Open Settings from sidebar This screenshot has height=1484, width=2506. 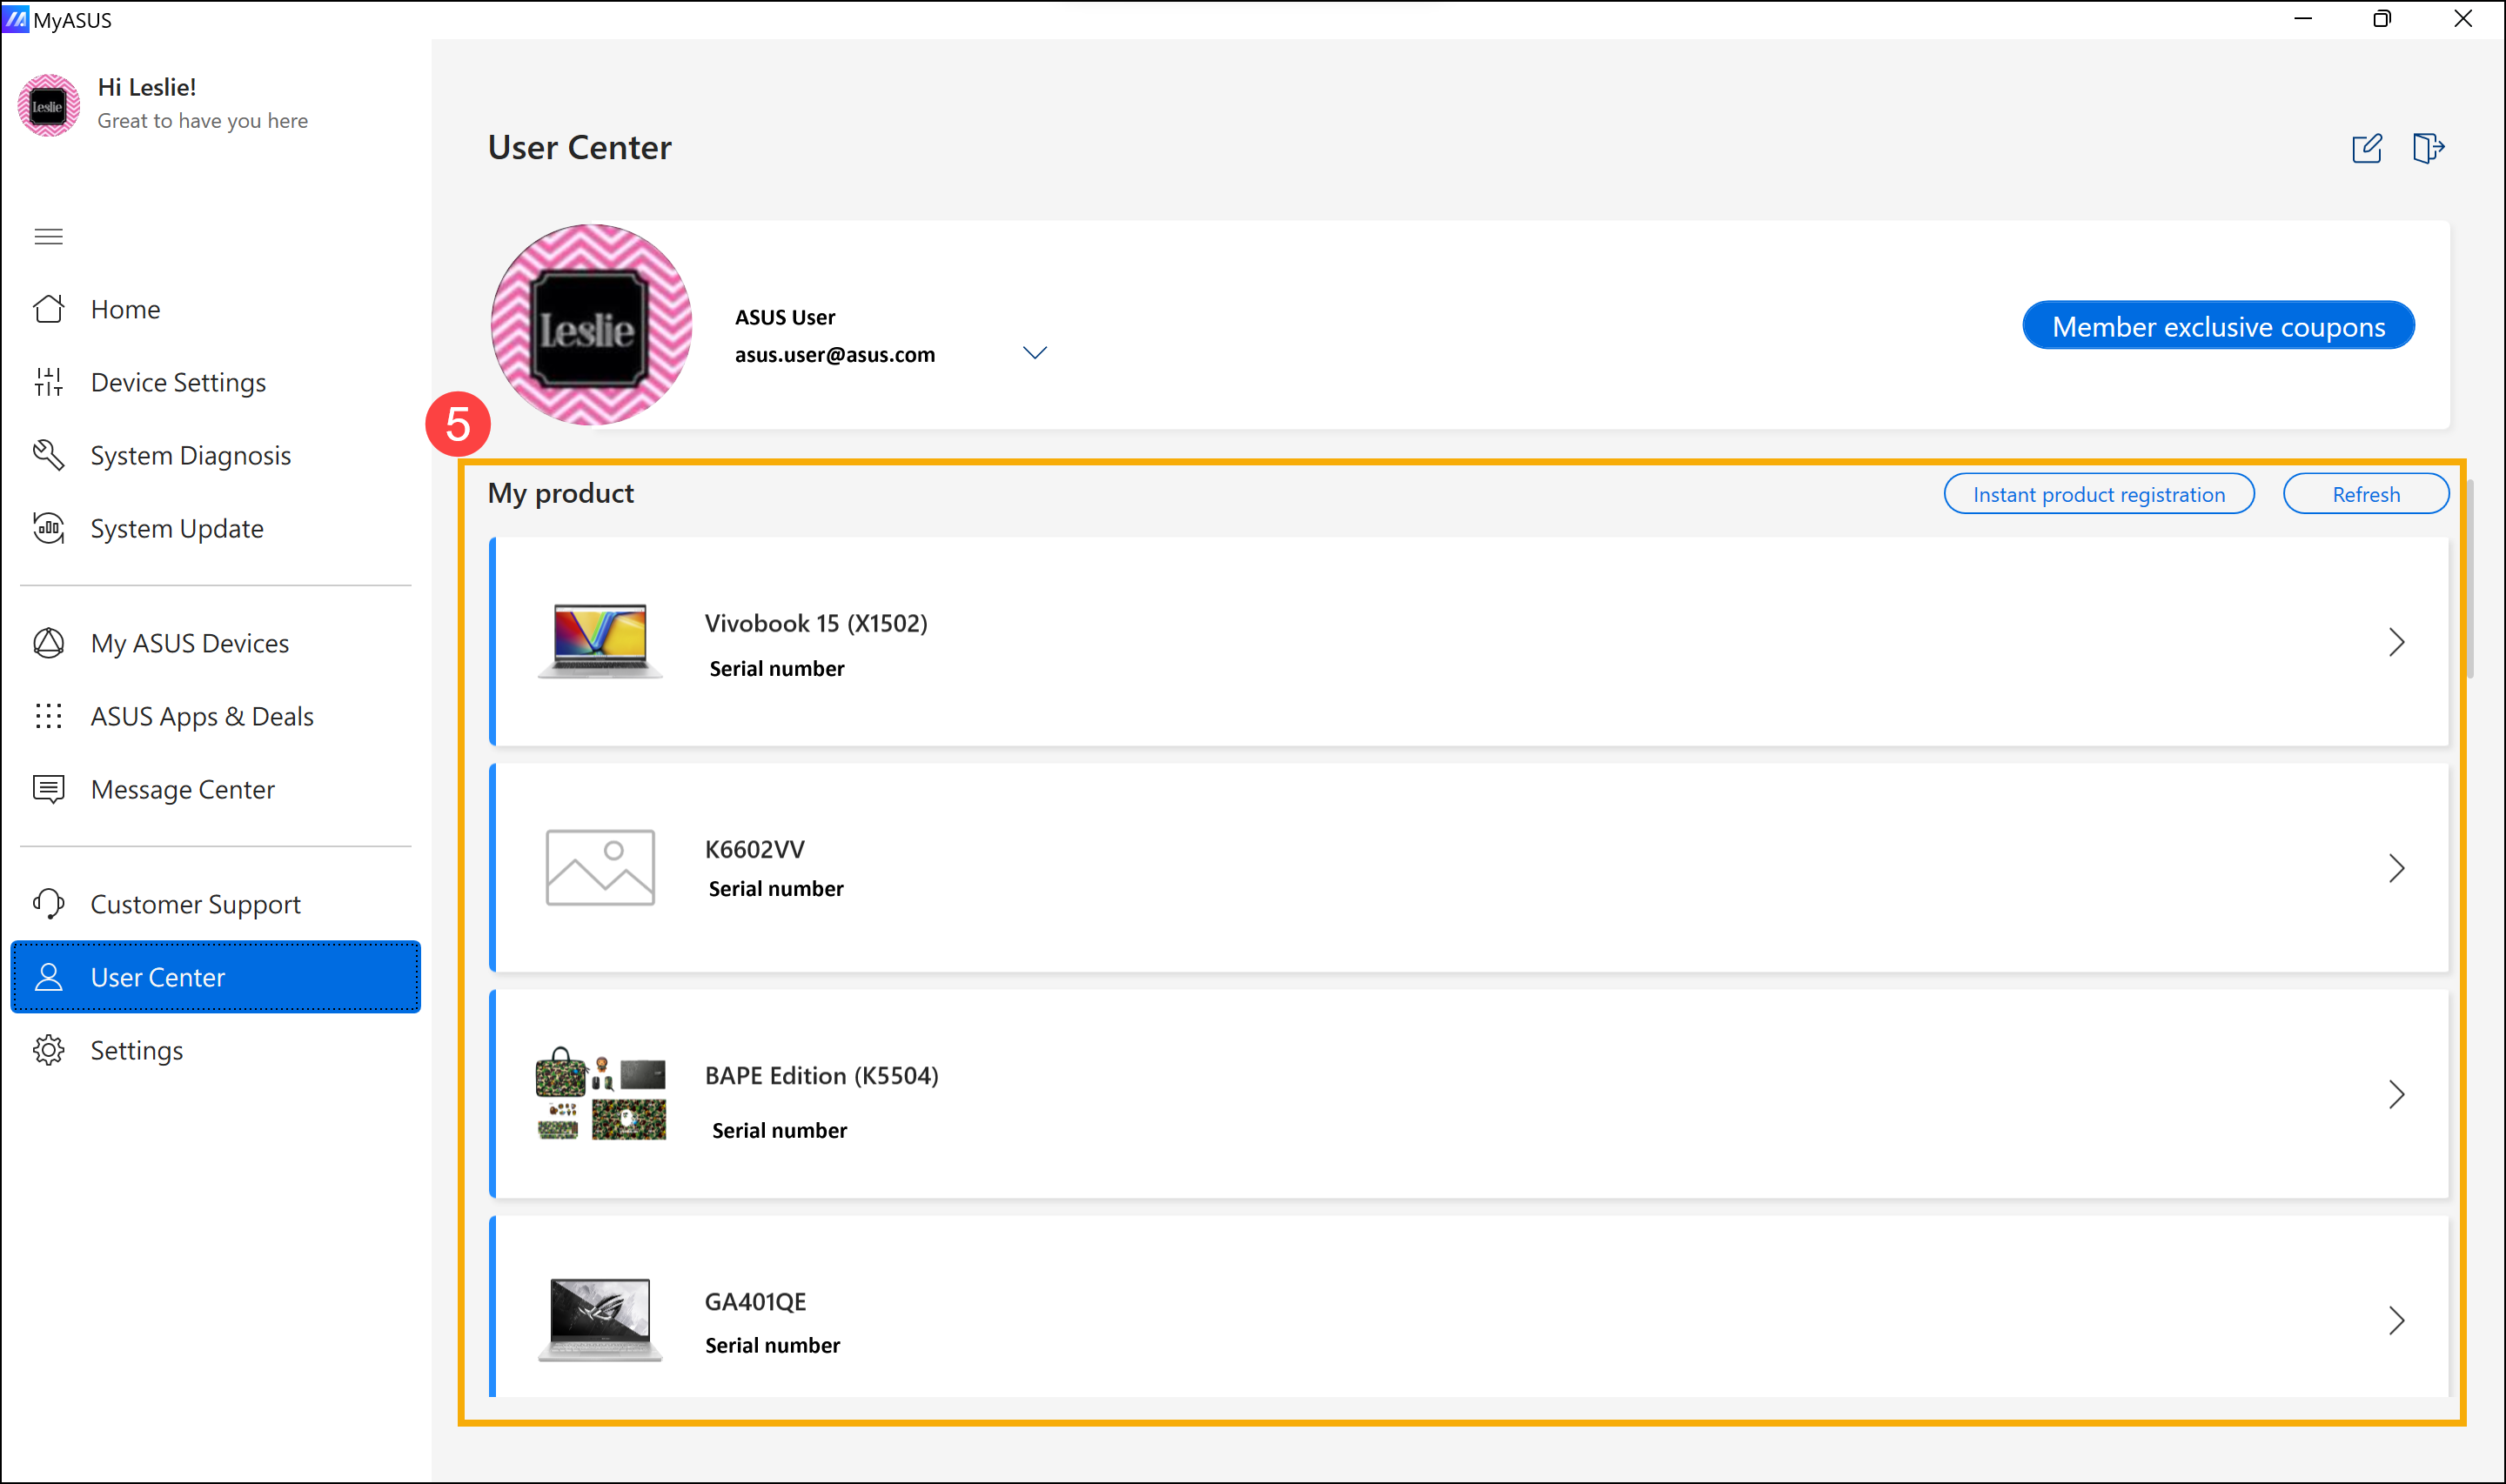[x=216, y=1050]
